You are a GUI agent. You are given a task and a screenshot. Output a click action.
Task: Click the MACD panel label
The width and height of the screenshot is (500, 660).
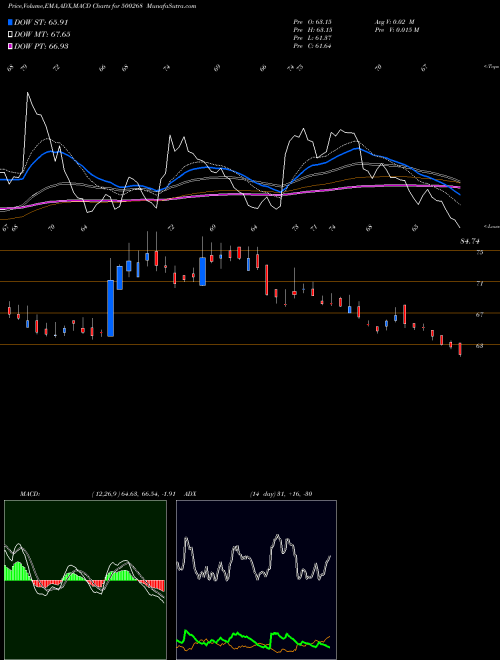point(29,494)
